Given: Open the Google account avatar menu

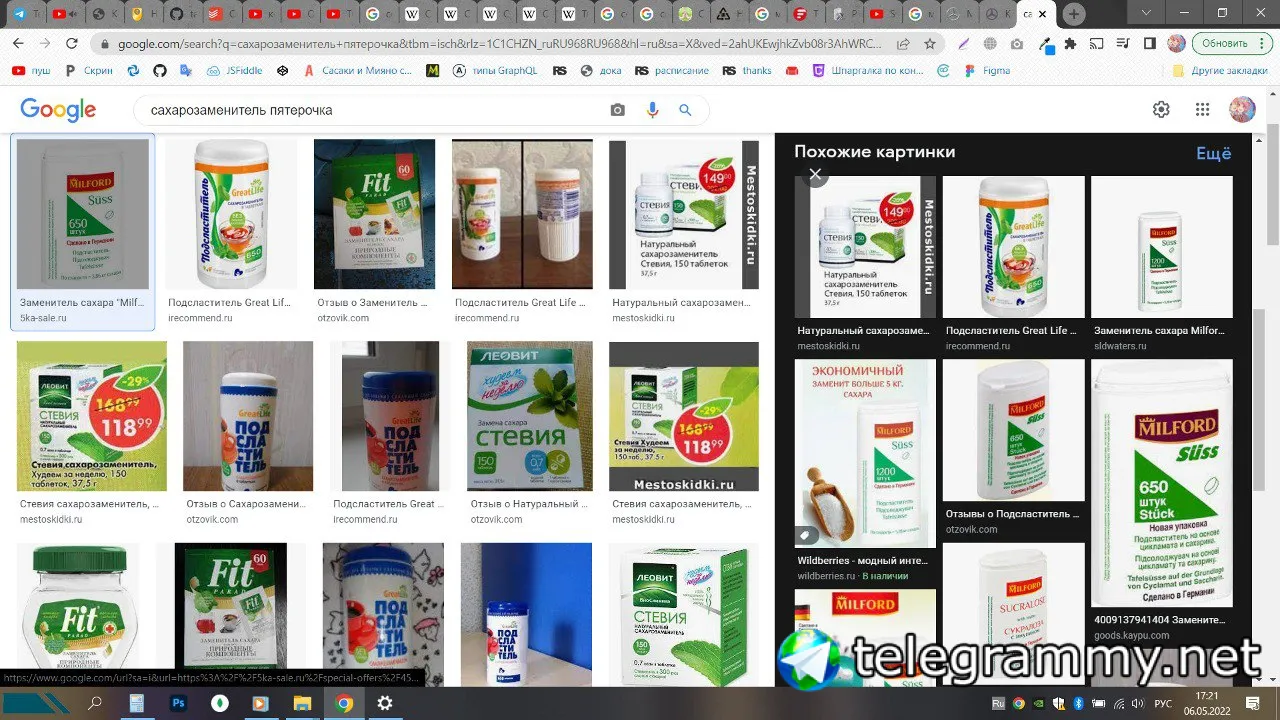Looking at the screenshot, I should pyautogui.click(x=1242, y=110).
